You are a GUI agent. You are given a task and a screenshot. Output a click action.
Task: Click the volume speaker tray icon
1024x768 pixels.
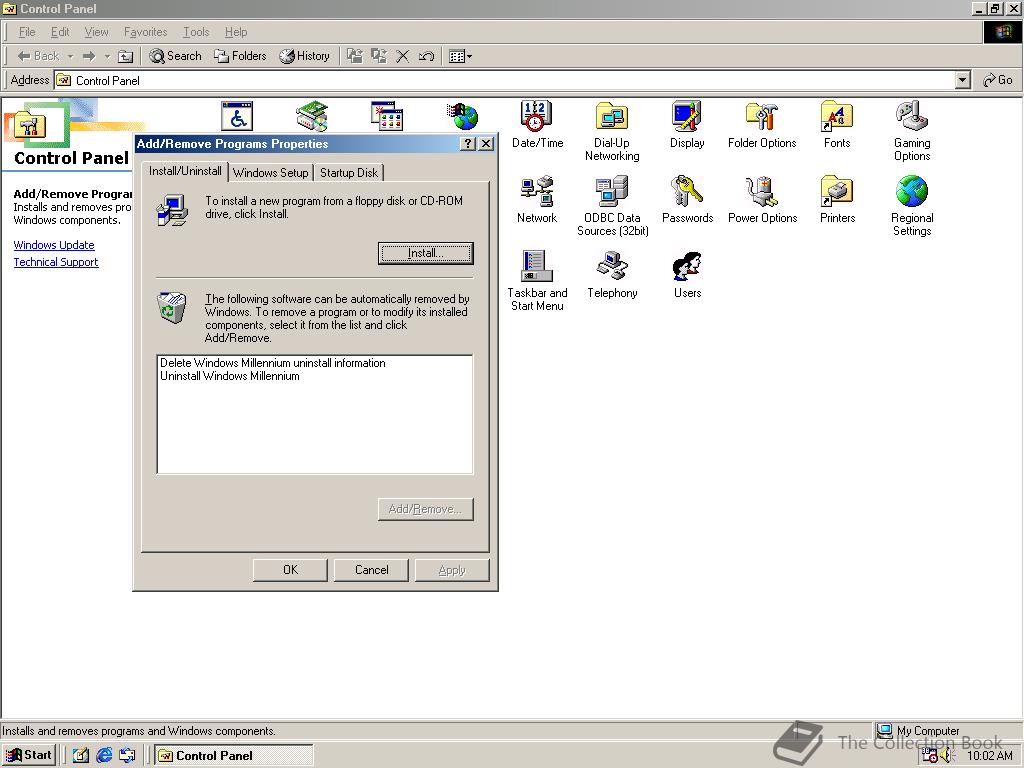[946, 756]
